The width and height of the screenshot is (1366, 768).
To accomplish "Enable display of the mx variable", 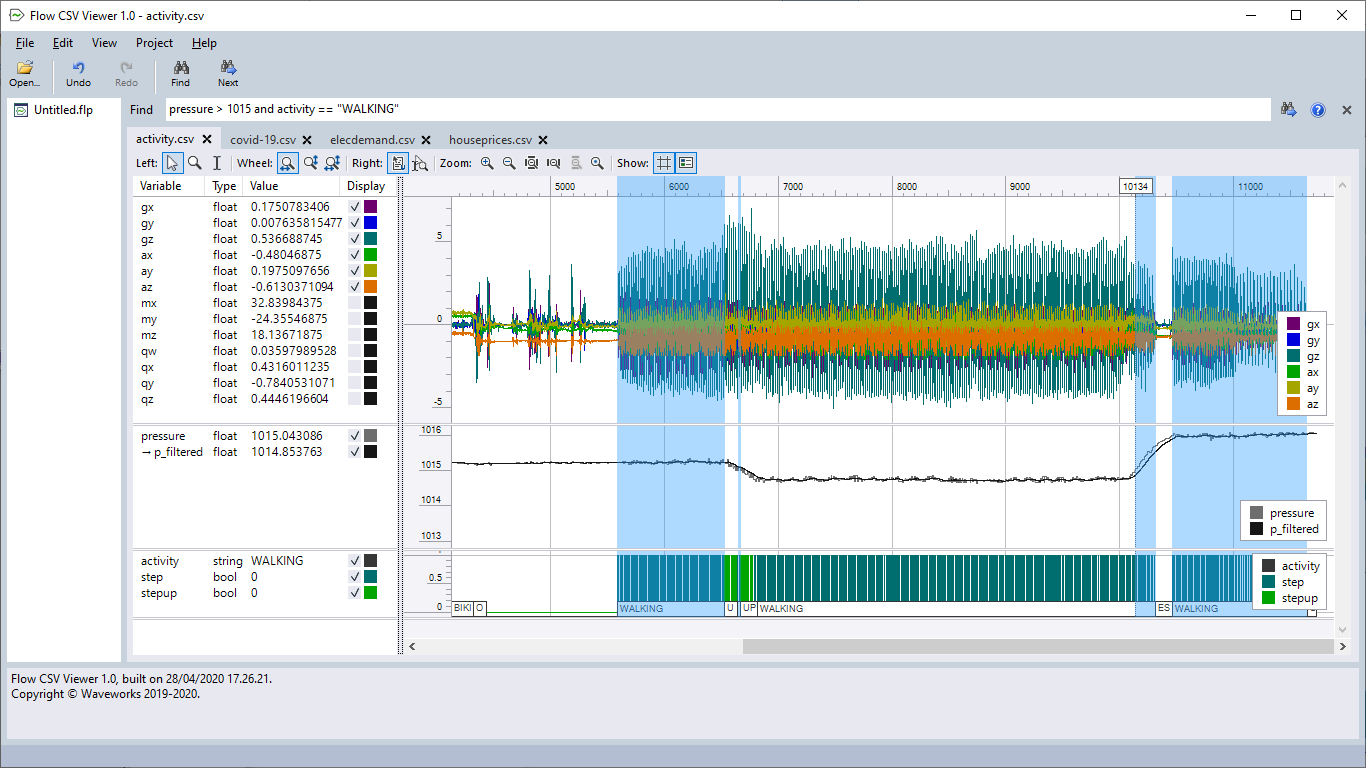I will click(354, 303).
